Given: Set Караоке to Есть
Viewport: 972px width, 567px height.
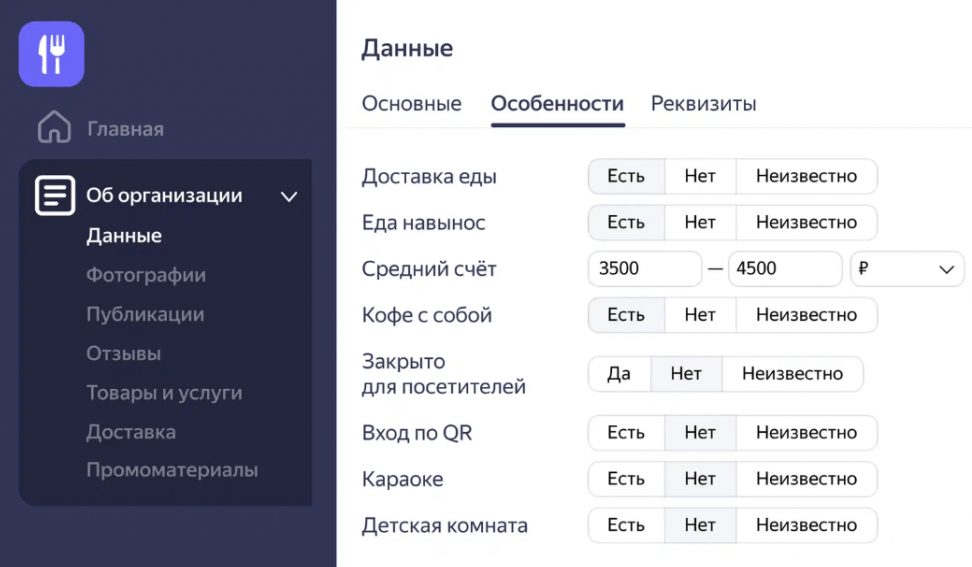Looking at the screenshot, I should coord(626,479).
